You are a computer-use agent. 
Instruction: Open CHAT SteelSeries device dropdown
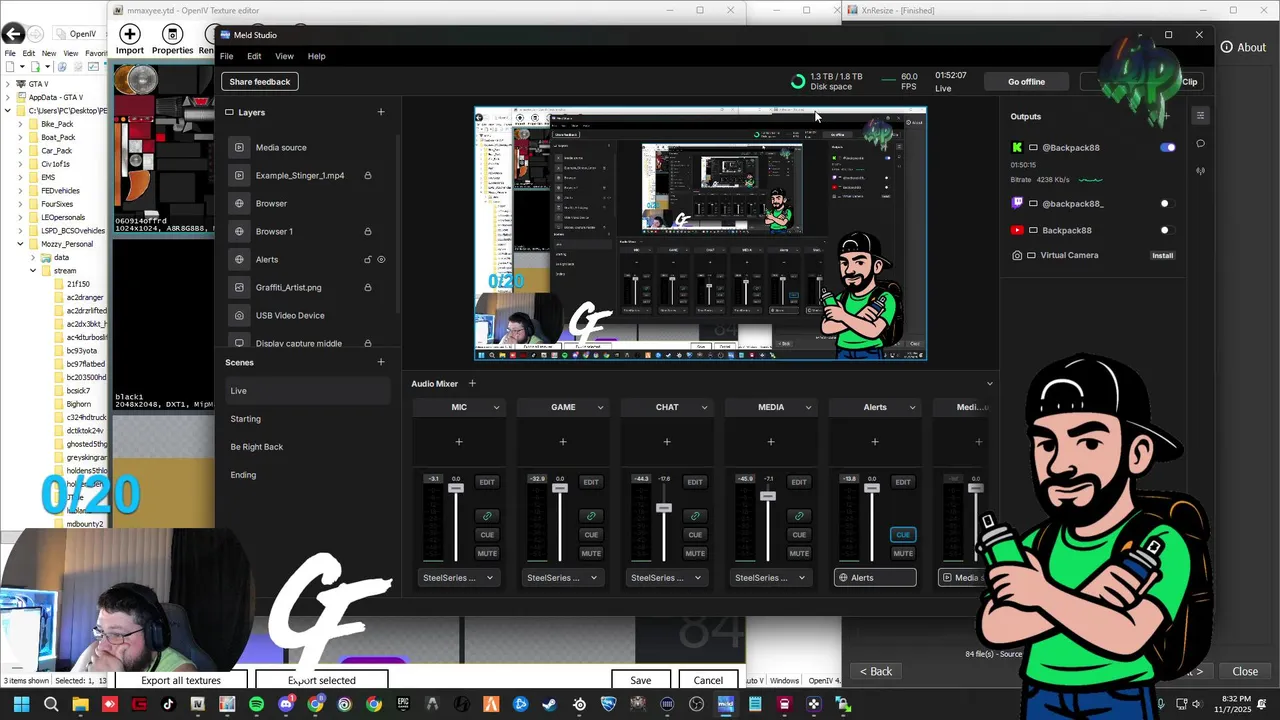pos(666,577)
